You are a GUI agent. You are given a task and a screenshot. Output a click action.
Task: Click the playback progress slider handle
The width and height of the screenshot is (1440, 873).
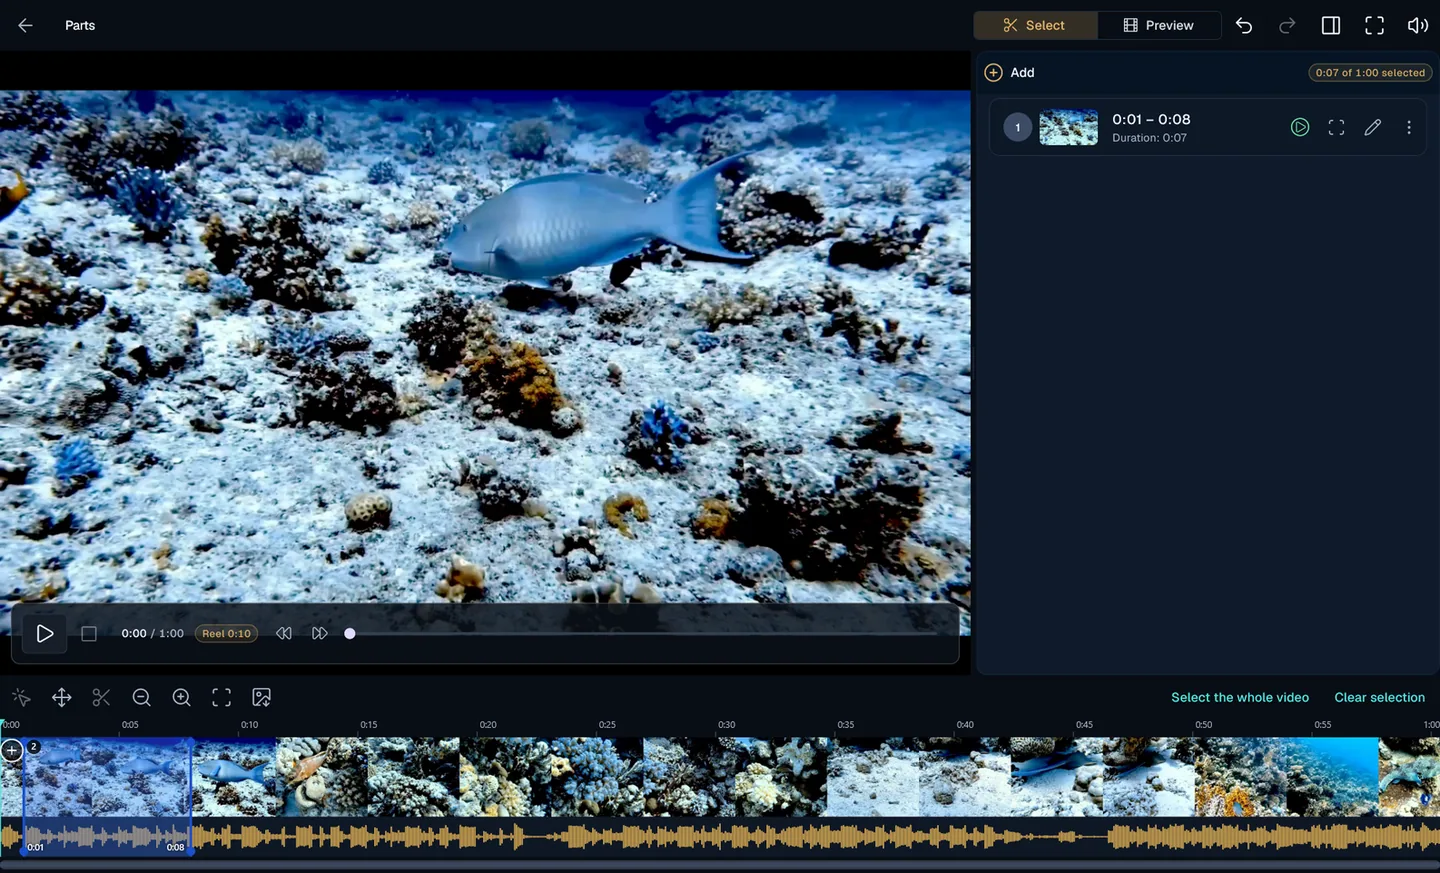pos(350,633)
